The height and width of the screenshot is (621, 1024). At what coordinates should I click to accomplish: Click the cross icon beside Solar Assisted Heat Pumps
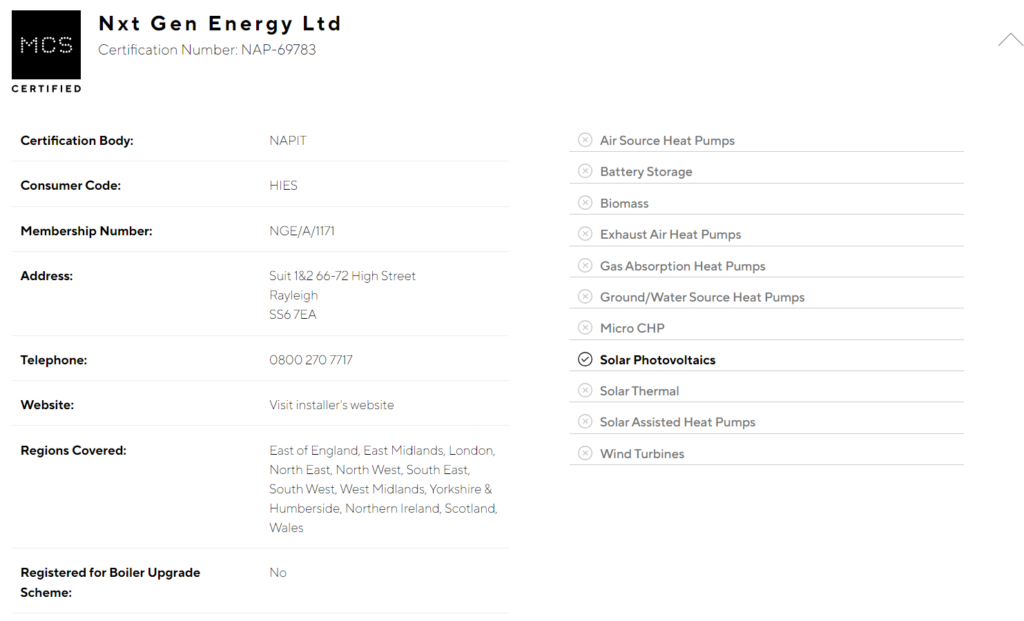(x=585, y=422)
